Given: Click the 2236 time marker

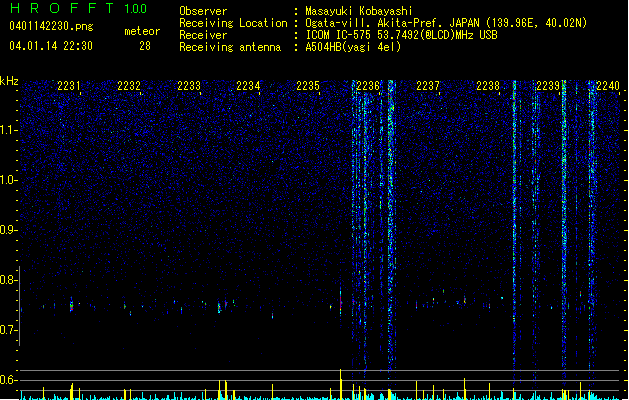Looking at the screenshot, I should coord(368,86).
